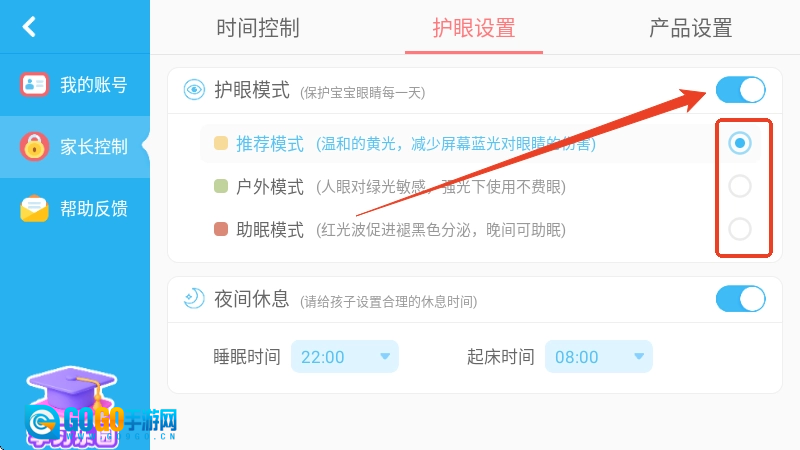Click the 家长控制 lock icon
This screenshot has width=800, height=450.
click(35, 147)
